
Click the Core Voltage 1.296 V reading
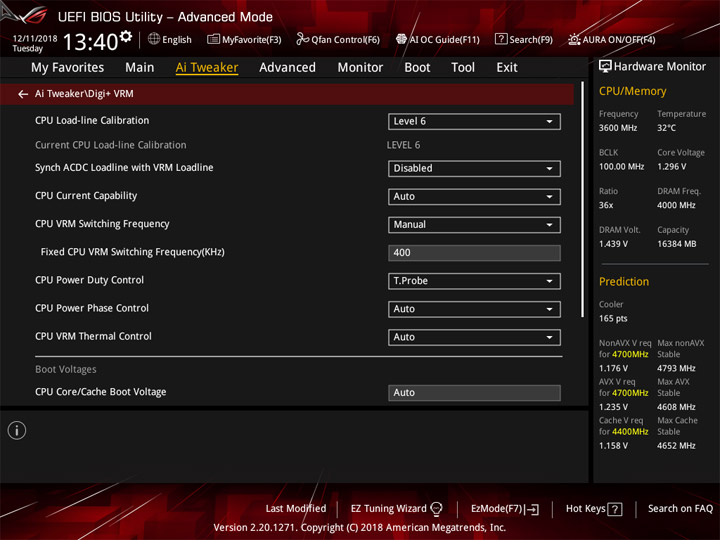tap(671, 167)
